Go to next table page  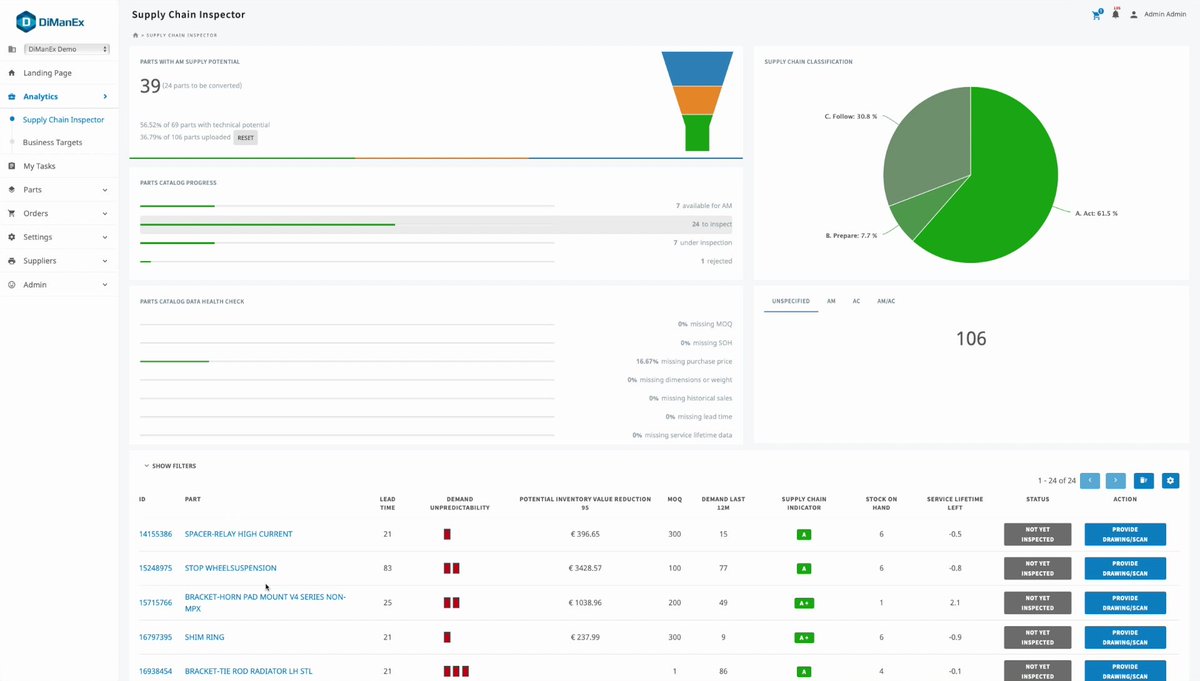tap(1116, 480)
